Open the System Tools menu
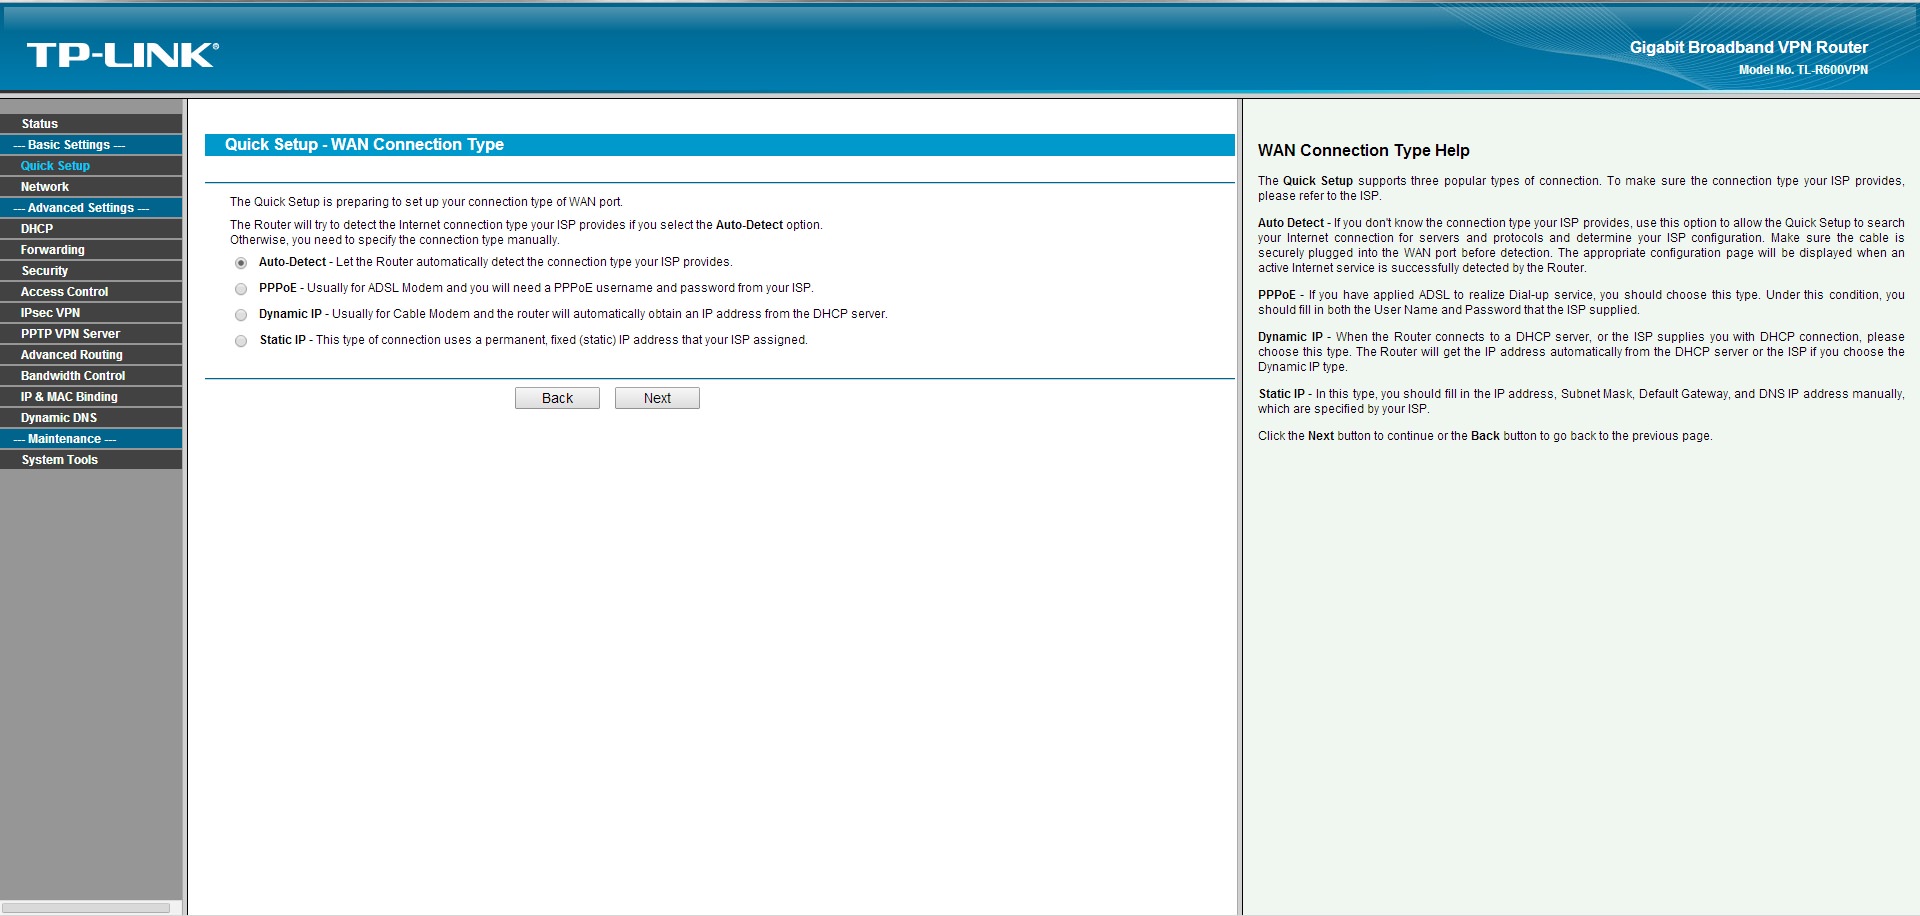The image size is (1920, 916). tap(91, 460)
